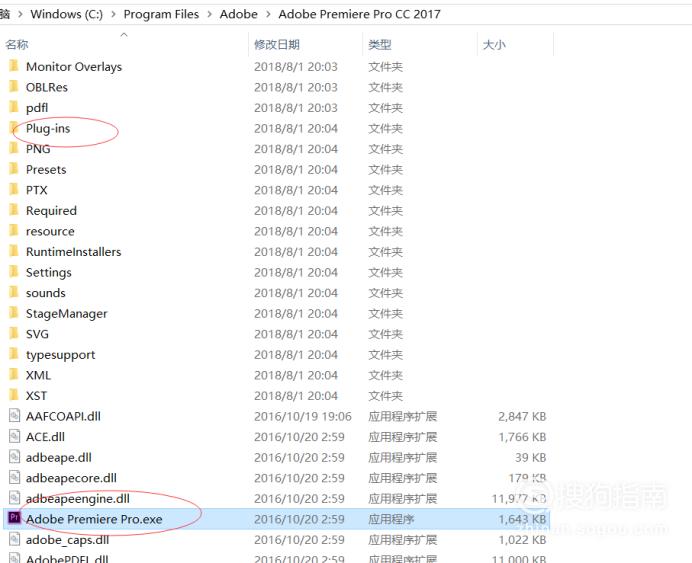
Task: Click the StageManager folder icon
Action: 14,313
